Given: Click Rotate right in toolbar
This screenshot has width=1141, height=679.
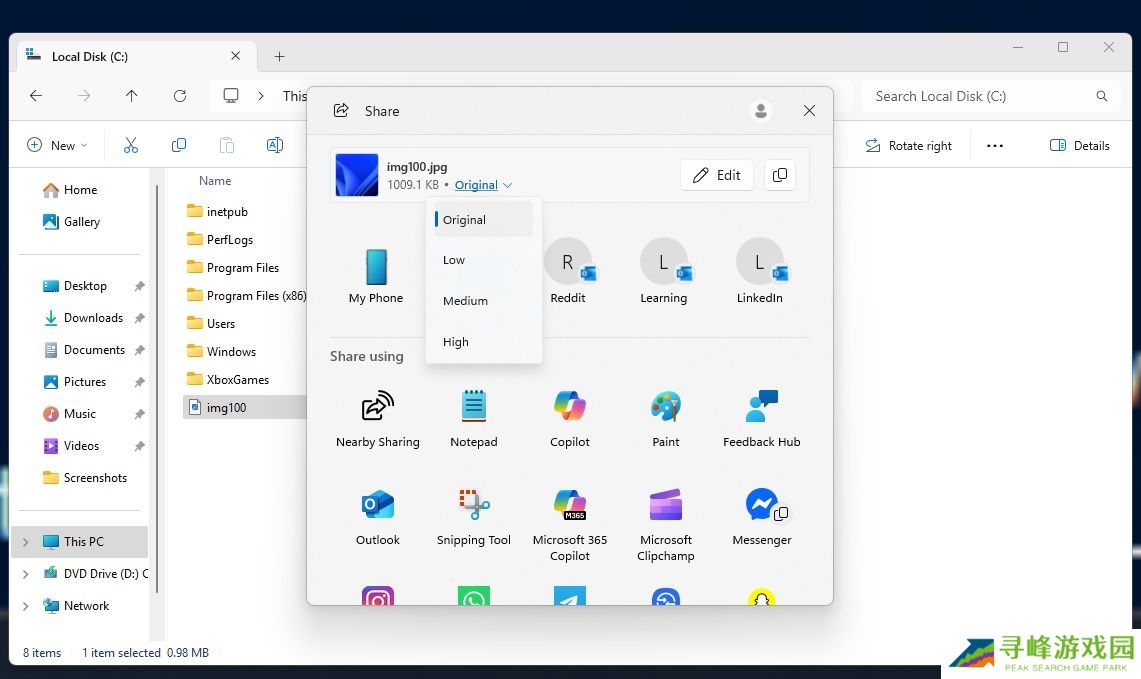Looking at the screenshot, I should pyautogui.click(x=908, y=146).
